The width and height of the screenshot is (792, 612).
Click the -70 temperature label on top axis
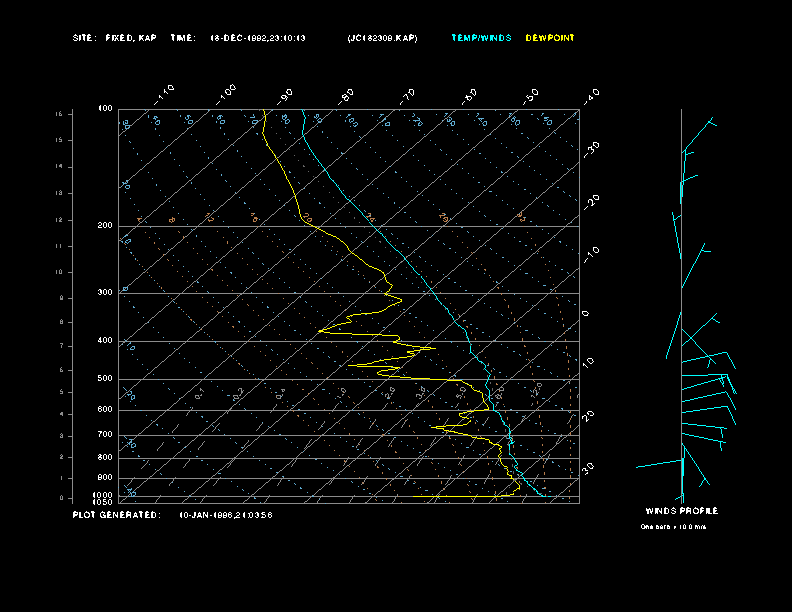pos(407,96)
